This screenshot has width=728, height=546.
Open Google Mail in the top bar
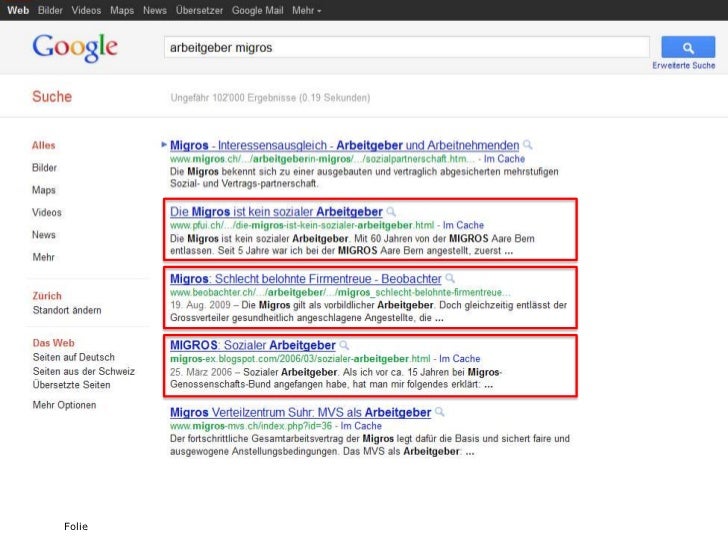coord(258,10)
